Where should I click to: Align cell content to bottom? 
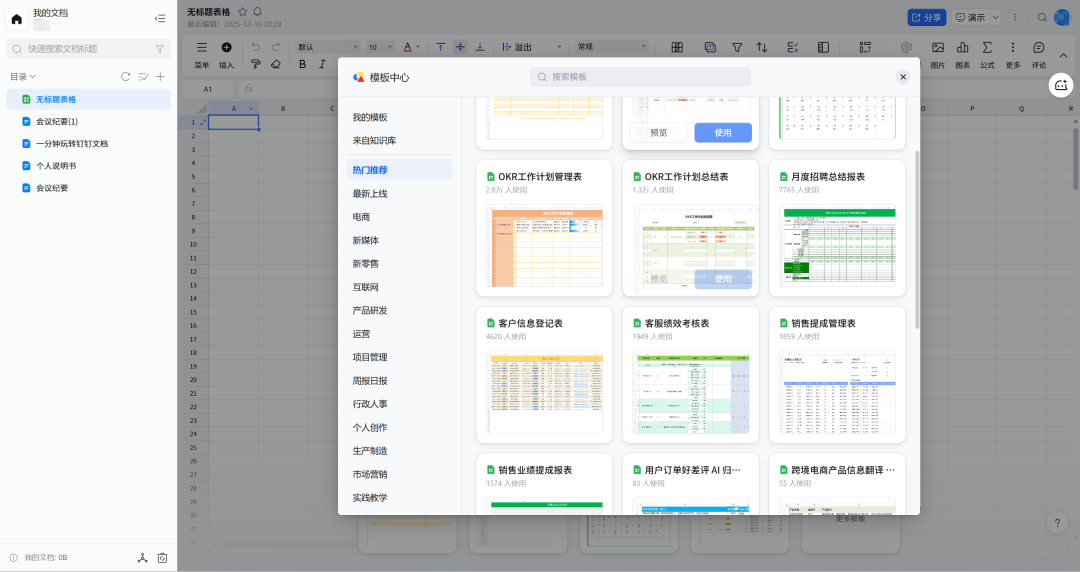[x=480, y=47]
